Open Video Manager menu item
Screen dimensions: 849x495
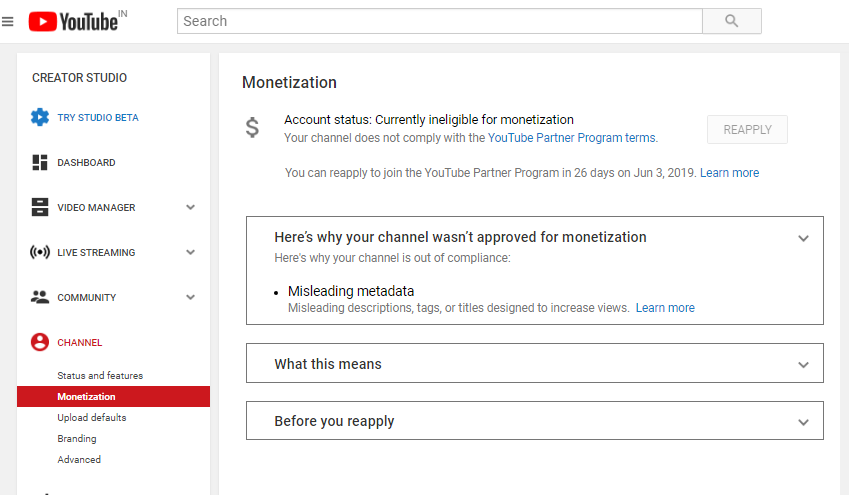point(96,207)
